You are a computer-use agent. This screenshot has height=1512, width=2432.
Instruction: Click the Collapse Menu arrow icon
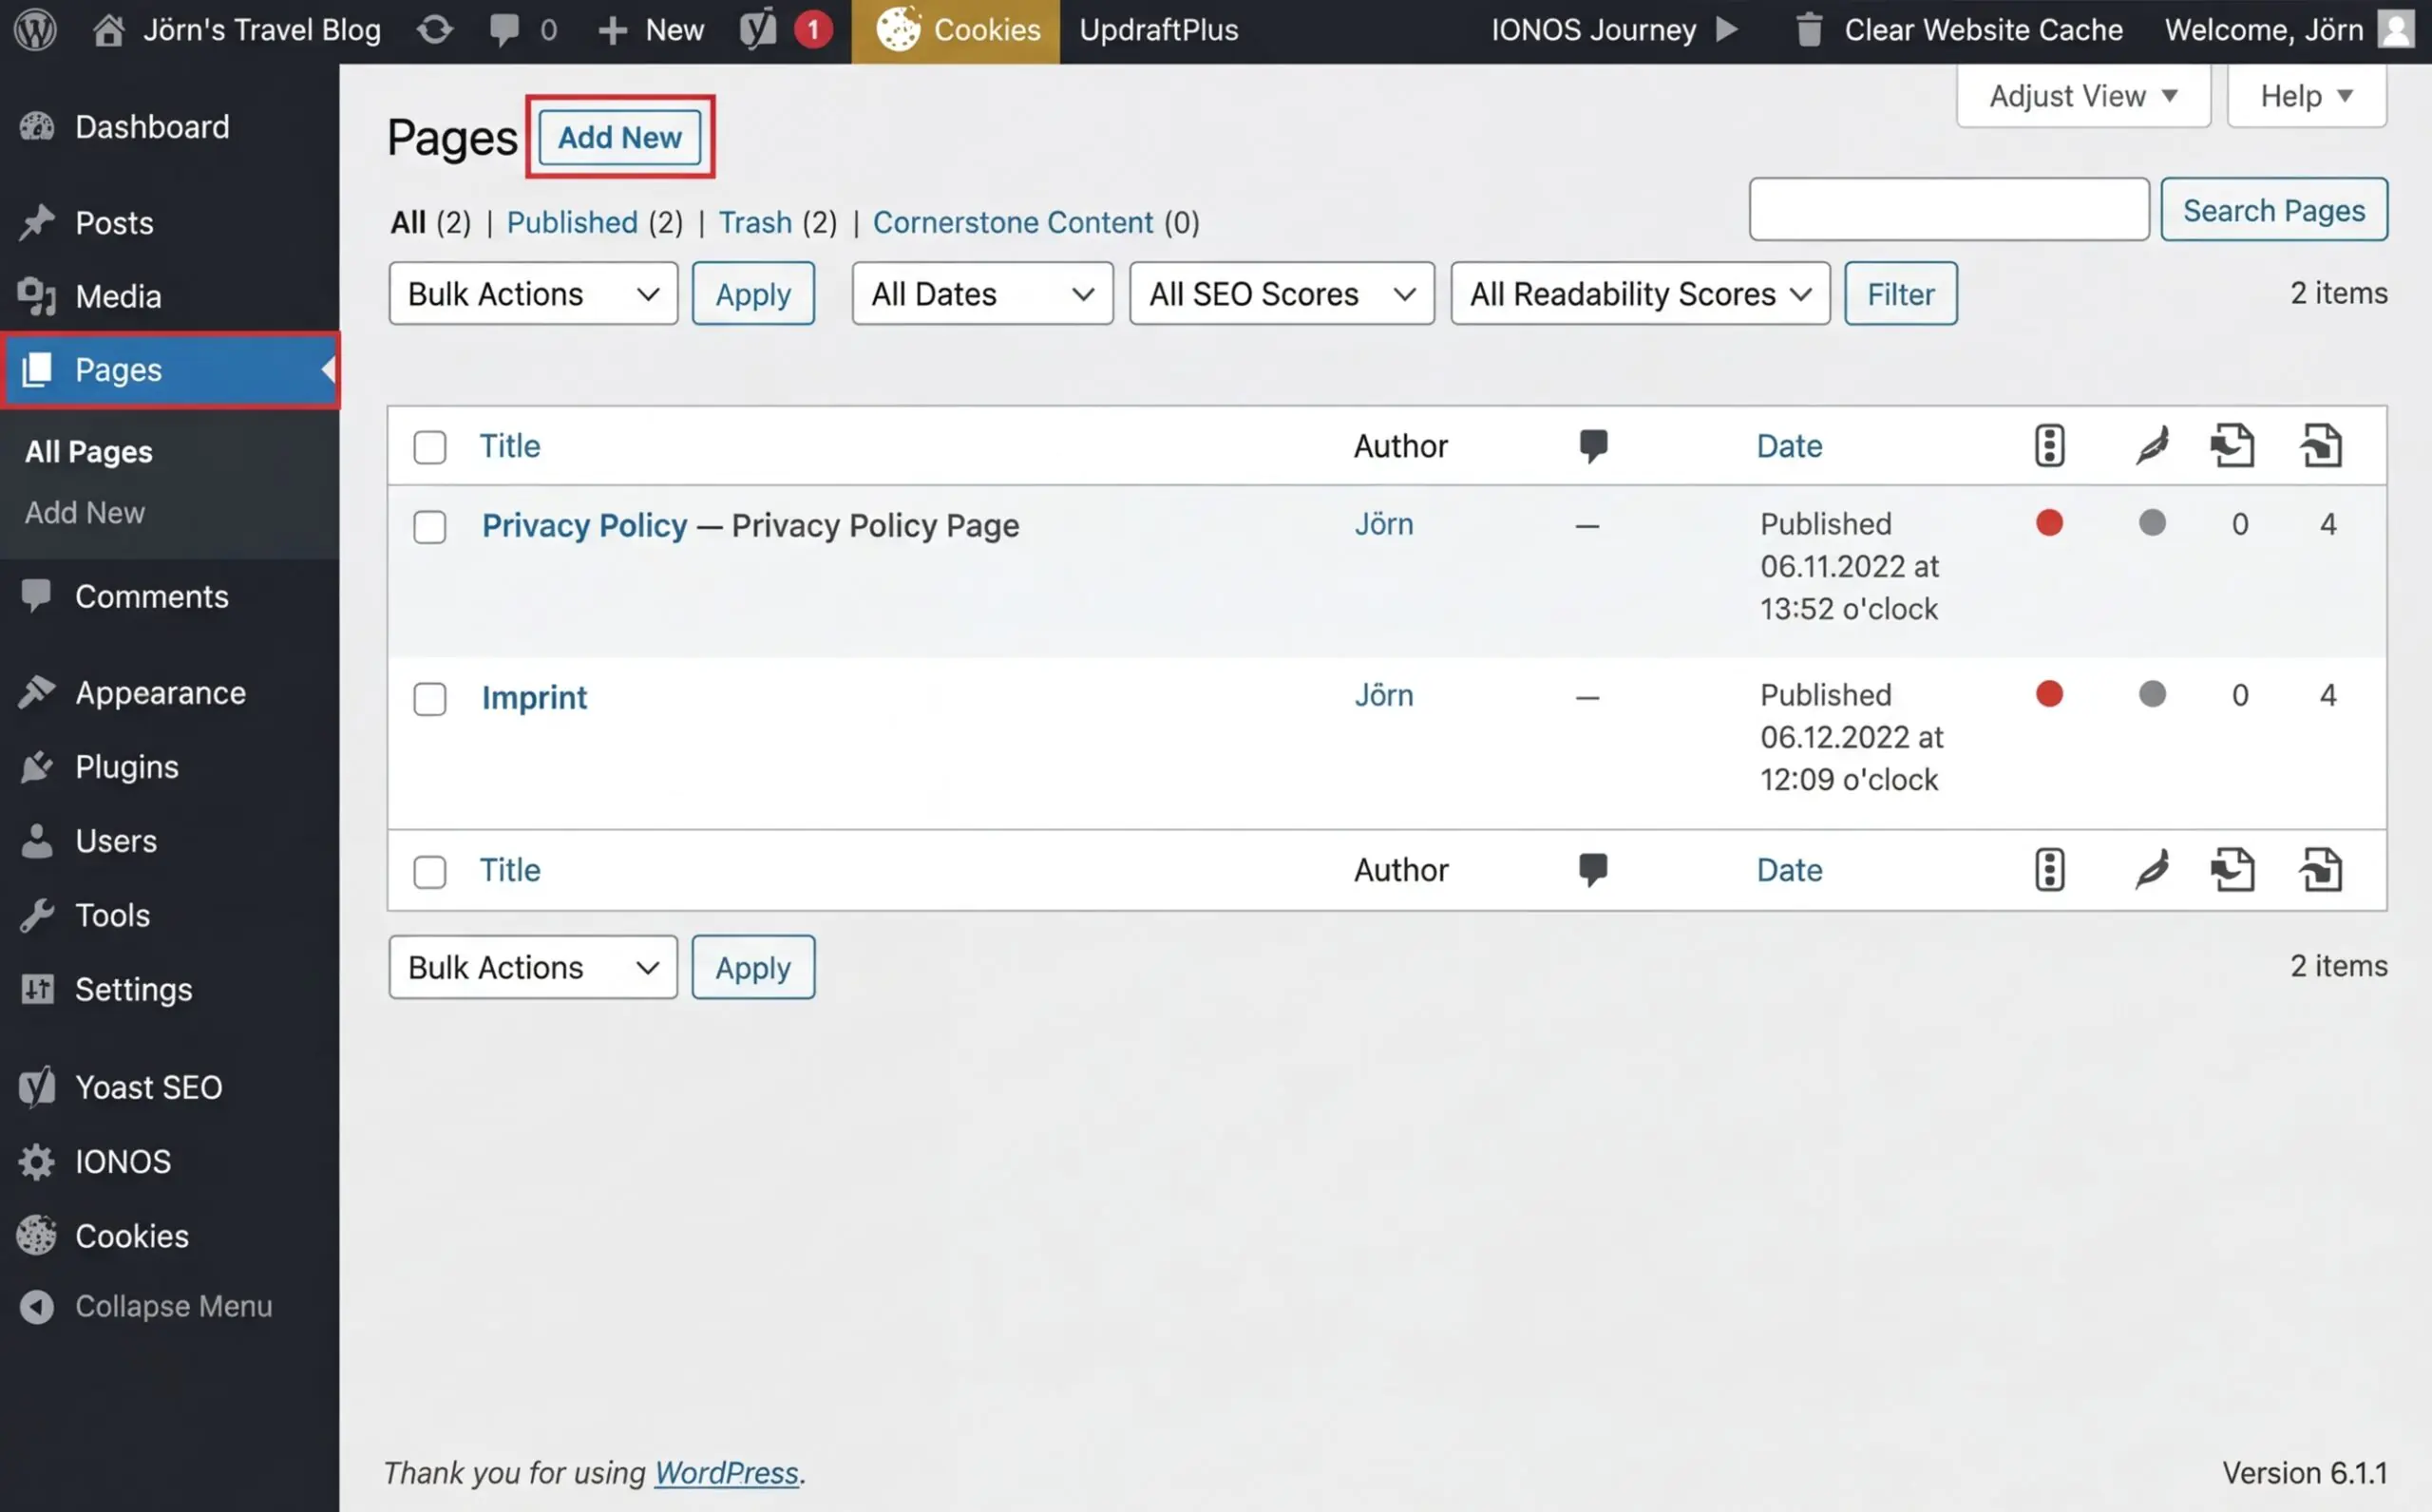(37, 1306)
